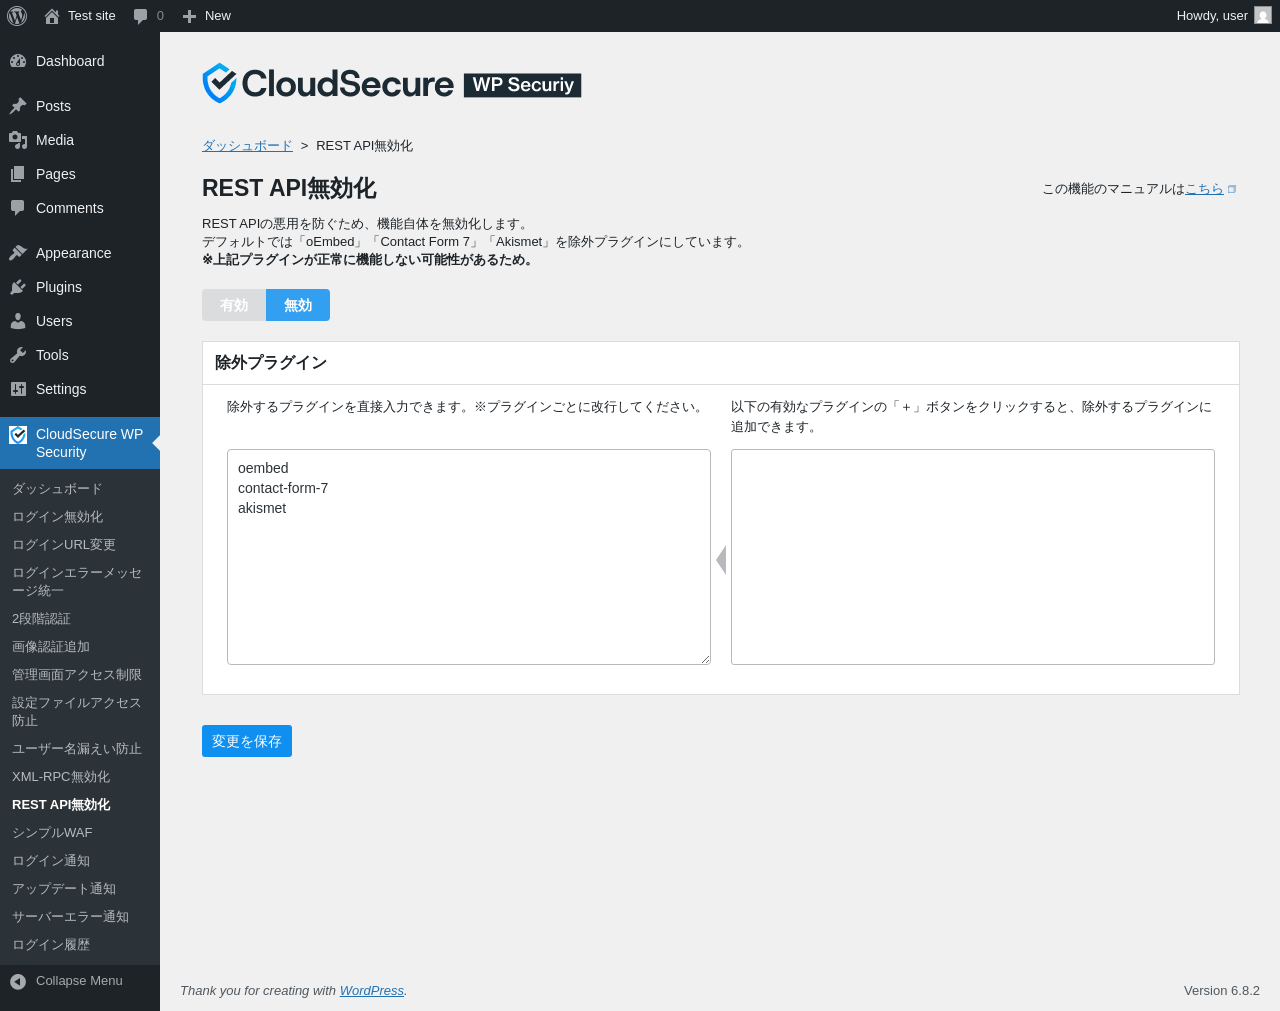Open the WordPress logo menu

[17, 16]
